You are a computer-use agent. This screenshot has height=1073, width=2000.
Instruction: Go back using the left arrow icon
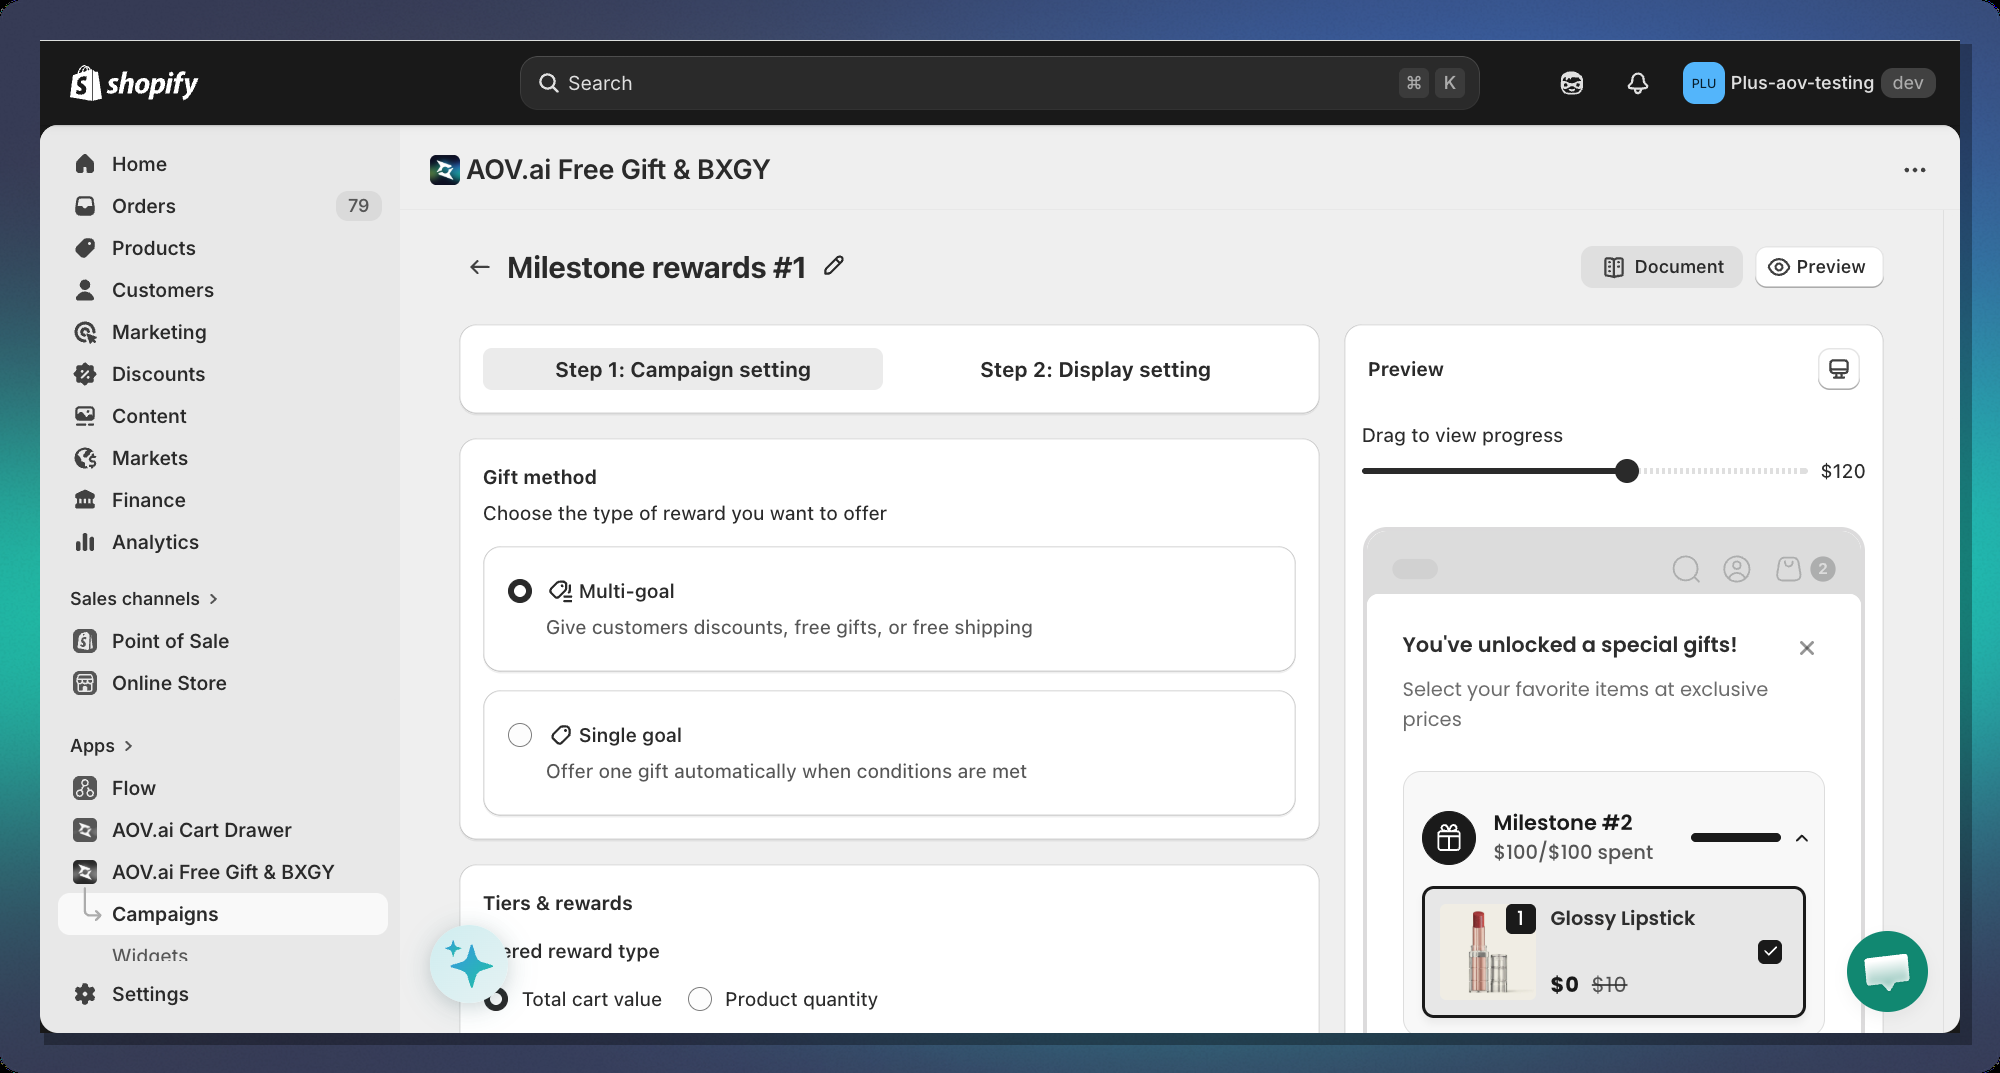[x=480, y=267]
